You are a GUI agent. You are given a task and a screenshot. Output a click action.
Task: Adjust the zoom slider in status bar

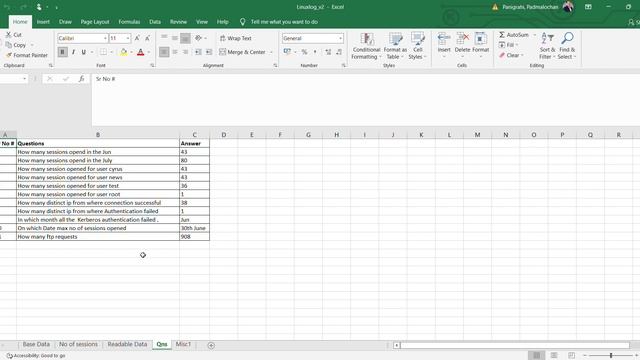pos(611,356)
